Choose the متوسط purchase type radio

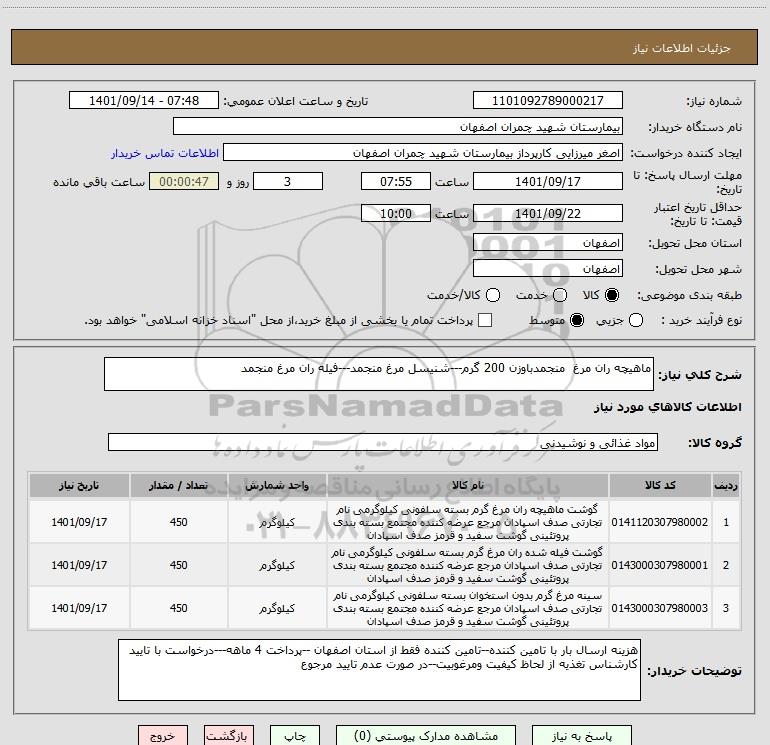pos(577,320)
